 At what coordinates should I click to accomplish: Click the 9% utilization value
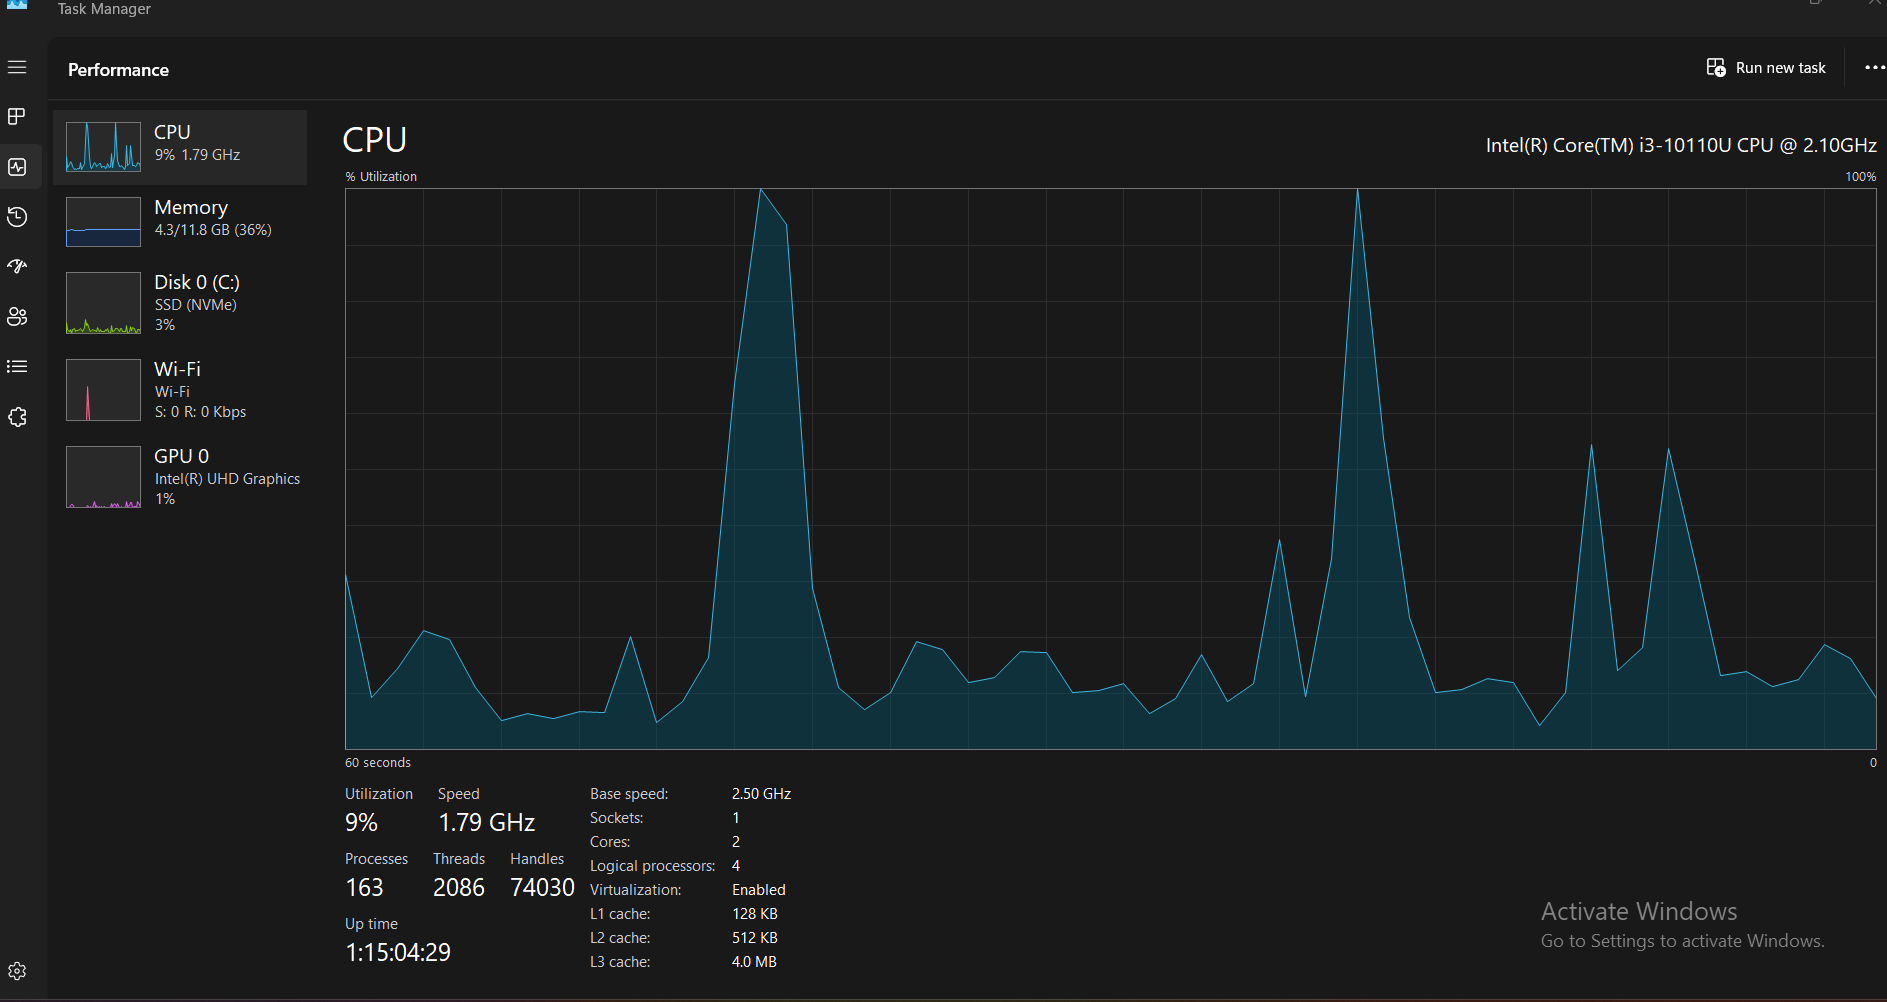point(361,823)
